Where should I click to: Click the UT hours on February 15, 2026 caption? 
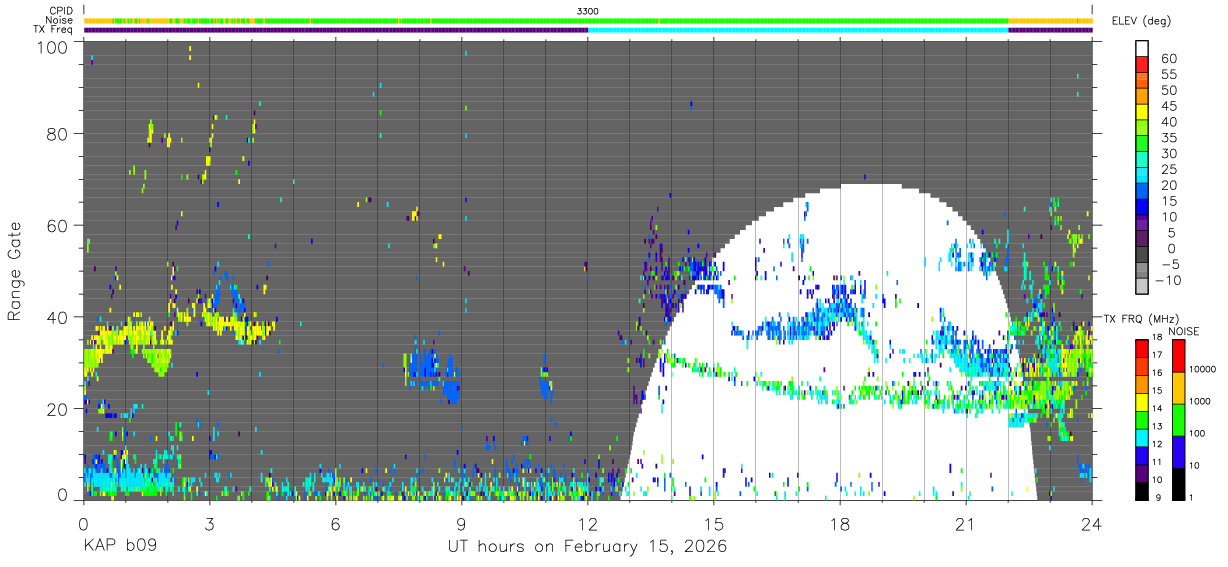[x=586, y=547]
